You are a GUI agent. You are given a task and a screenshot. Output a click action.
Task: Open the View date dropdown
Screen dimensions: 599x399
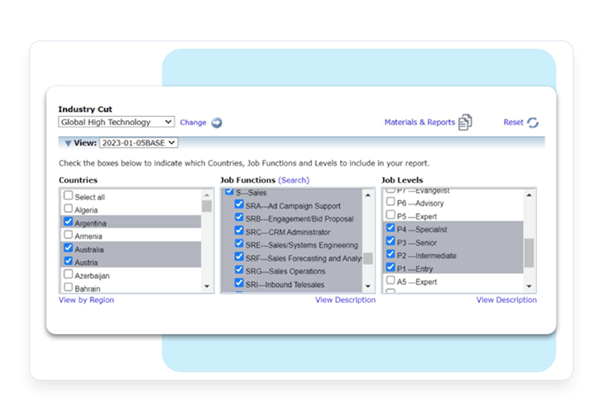click(139, 143)
